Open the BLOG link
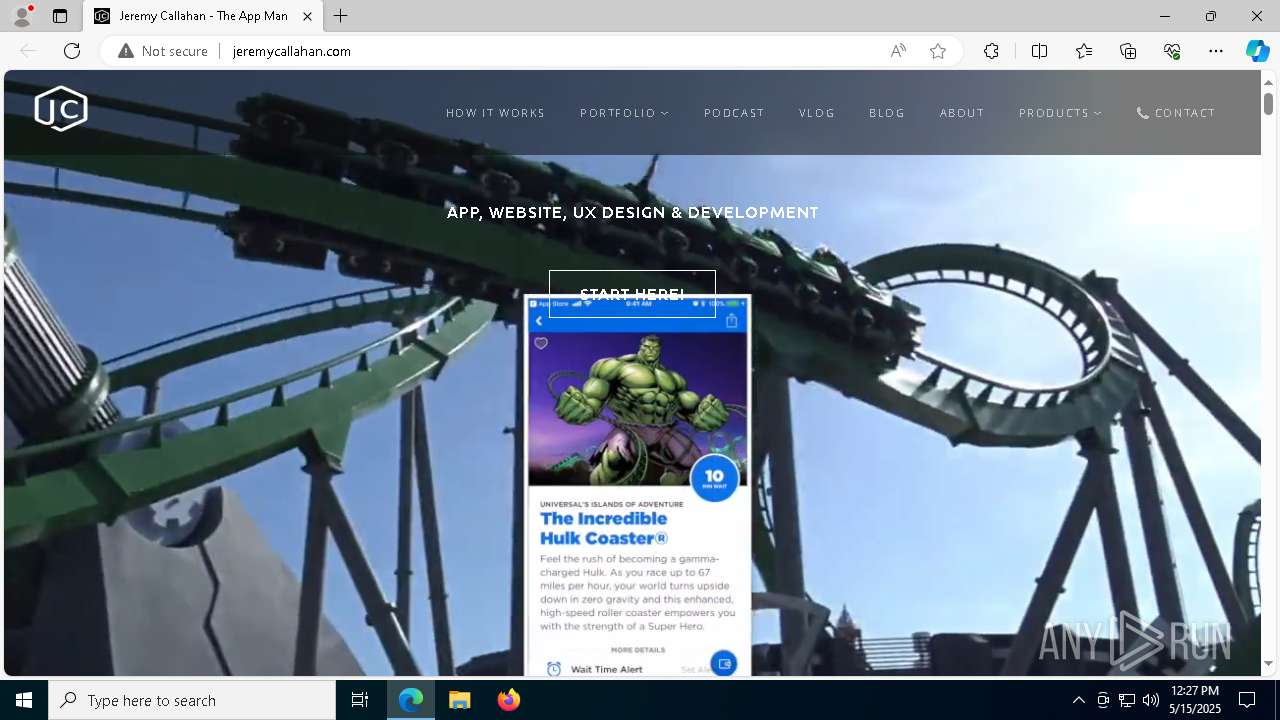This screenshot has width=1280, height=720. pyautogui.click(x=887, y=113)
